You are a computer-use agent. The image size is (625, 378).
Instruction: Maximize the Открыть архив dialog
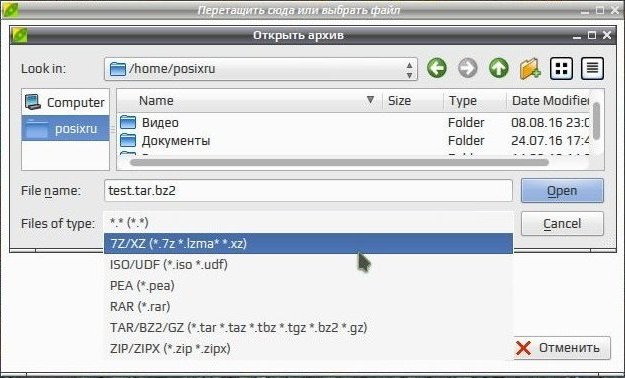click(592, 35)
